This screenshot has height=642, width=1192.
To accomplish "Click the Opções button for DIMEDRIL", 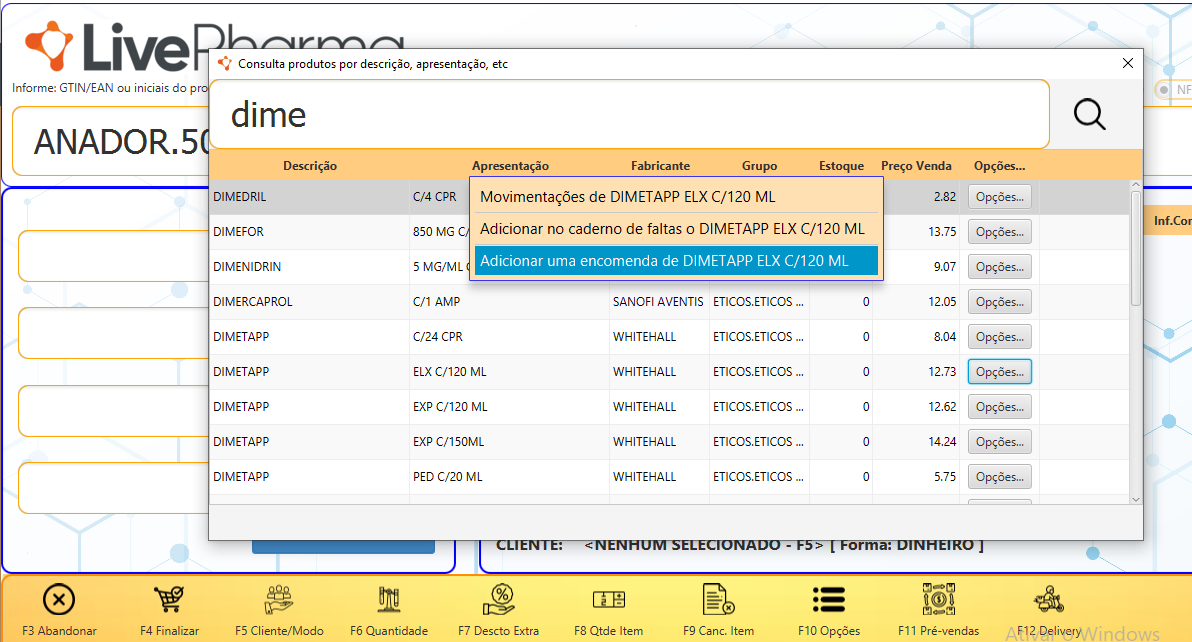I will (999, 197).
